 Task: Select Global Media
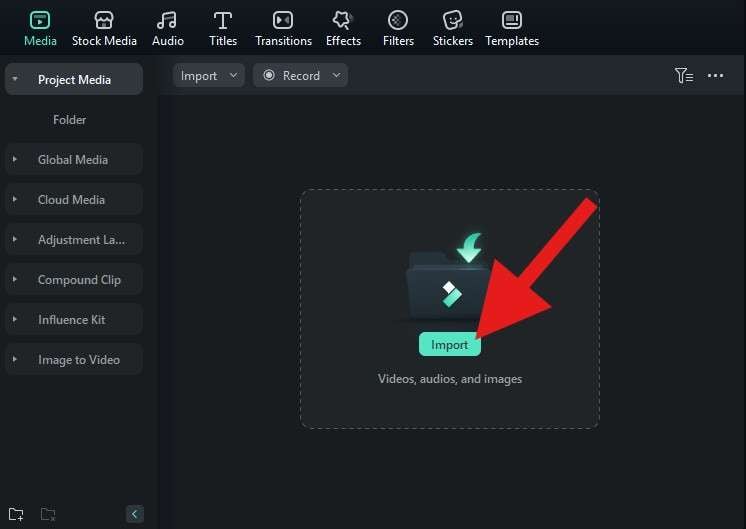click(x=74, y=159)
